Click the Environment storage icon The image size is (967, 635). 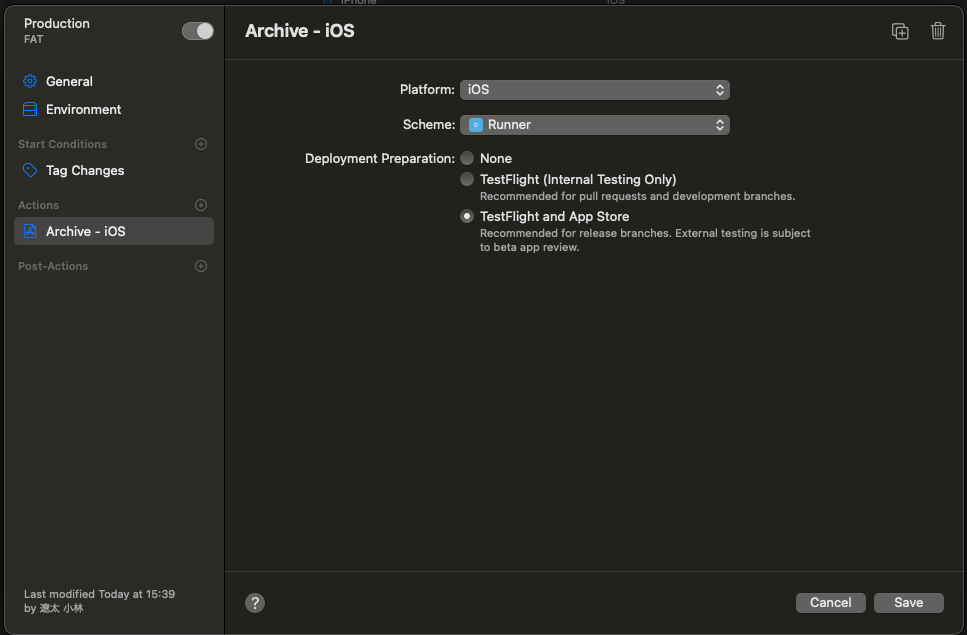click(x=30, y=109)
